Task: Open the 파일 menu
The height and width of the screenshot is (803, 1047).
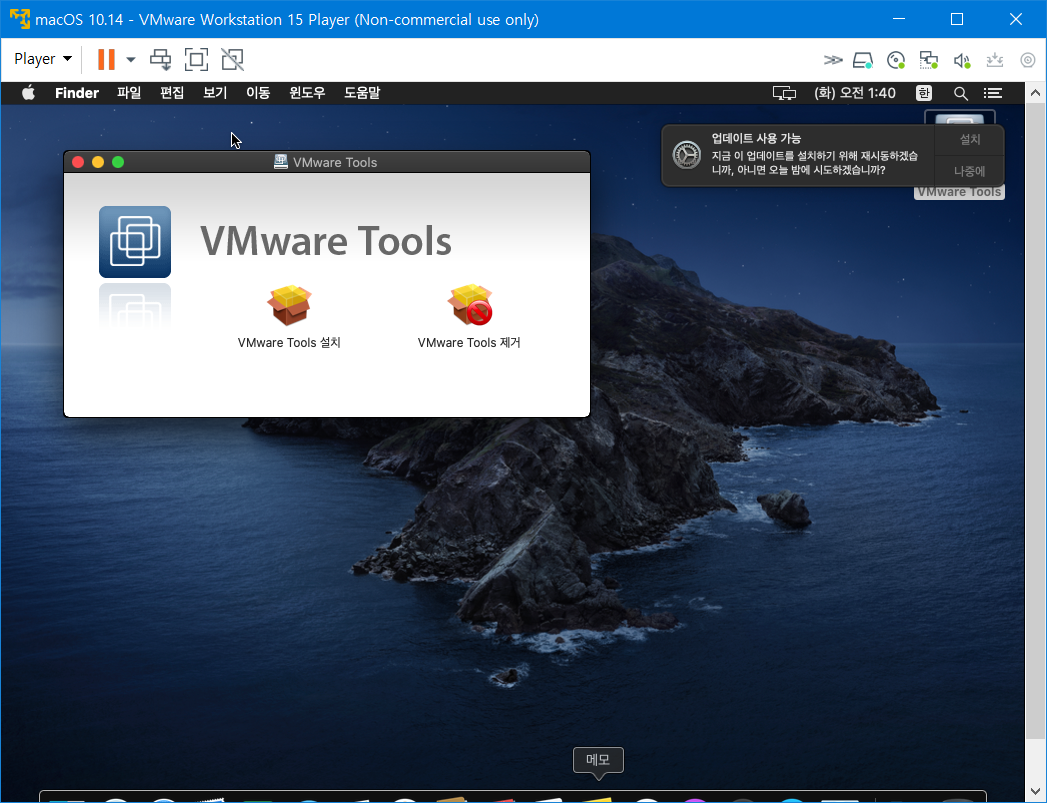Action: [129, 93]
